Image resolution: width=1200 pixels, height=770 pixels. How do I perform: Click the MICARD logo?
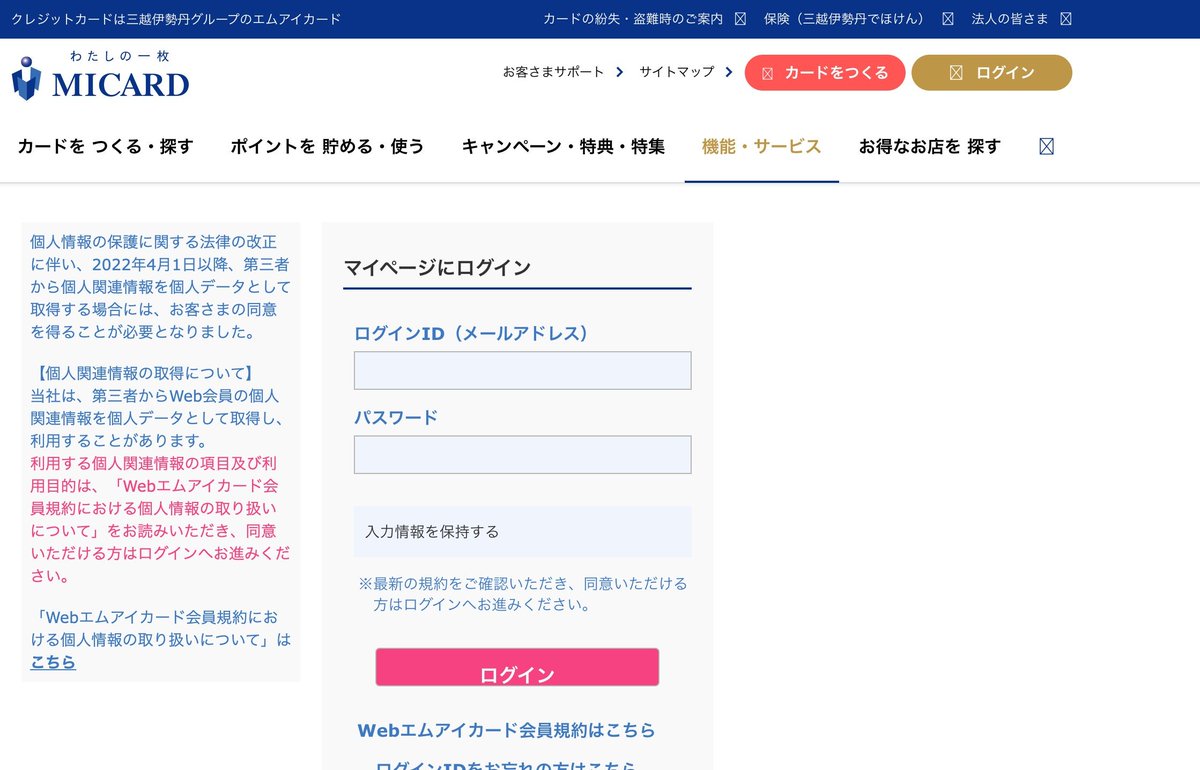pos(100,74)
